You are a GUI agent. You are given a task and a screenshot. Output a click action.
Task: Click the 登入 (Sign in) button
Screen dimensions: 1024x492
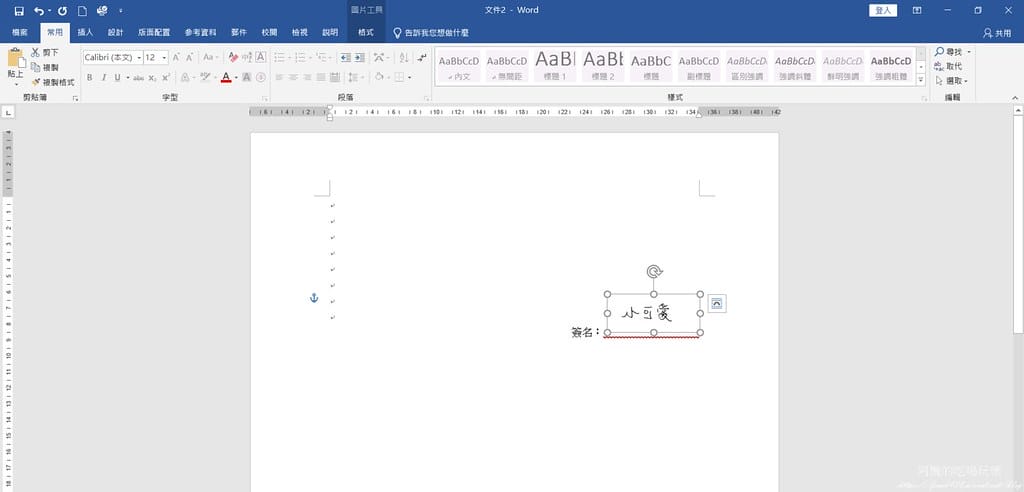click(x=883, y=10)
